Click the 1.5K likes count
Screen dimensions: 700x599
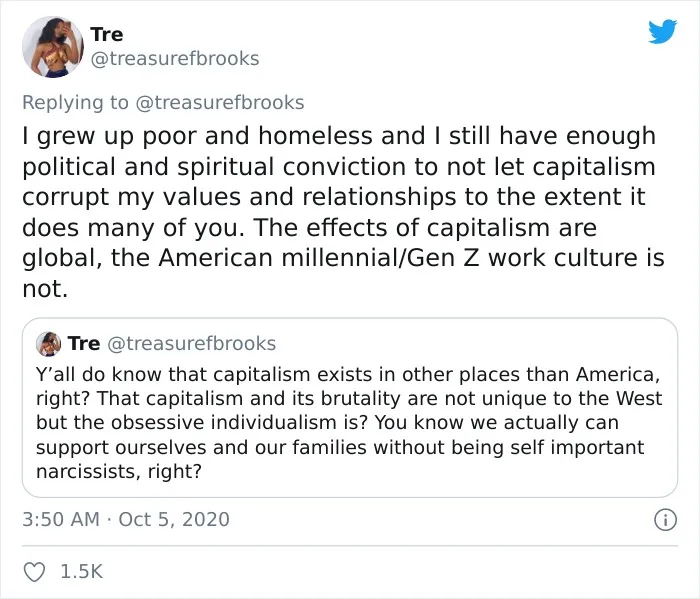(82, 572)
